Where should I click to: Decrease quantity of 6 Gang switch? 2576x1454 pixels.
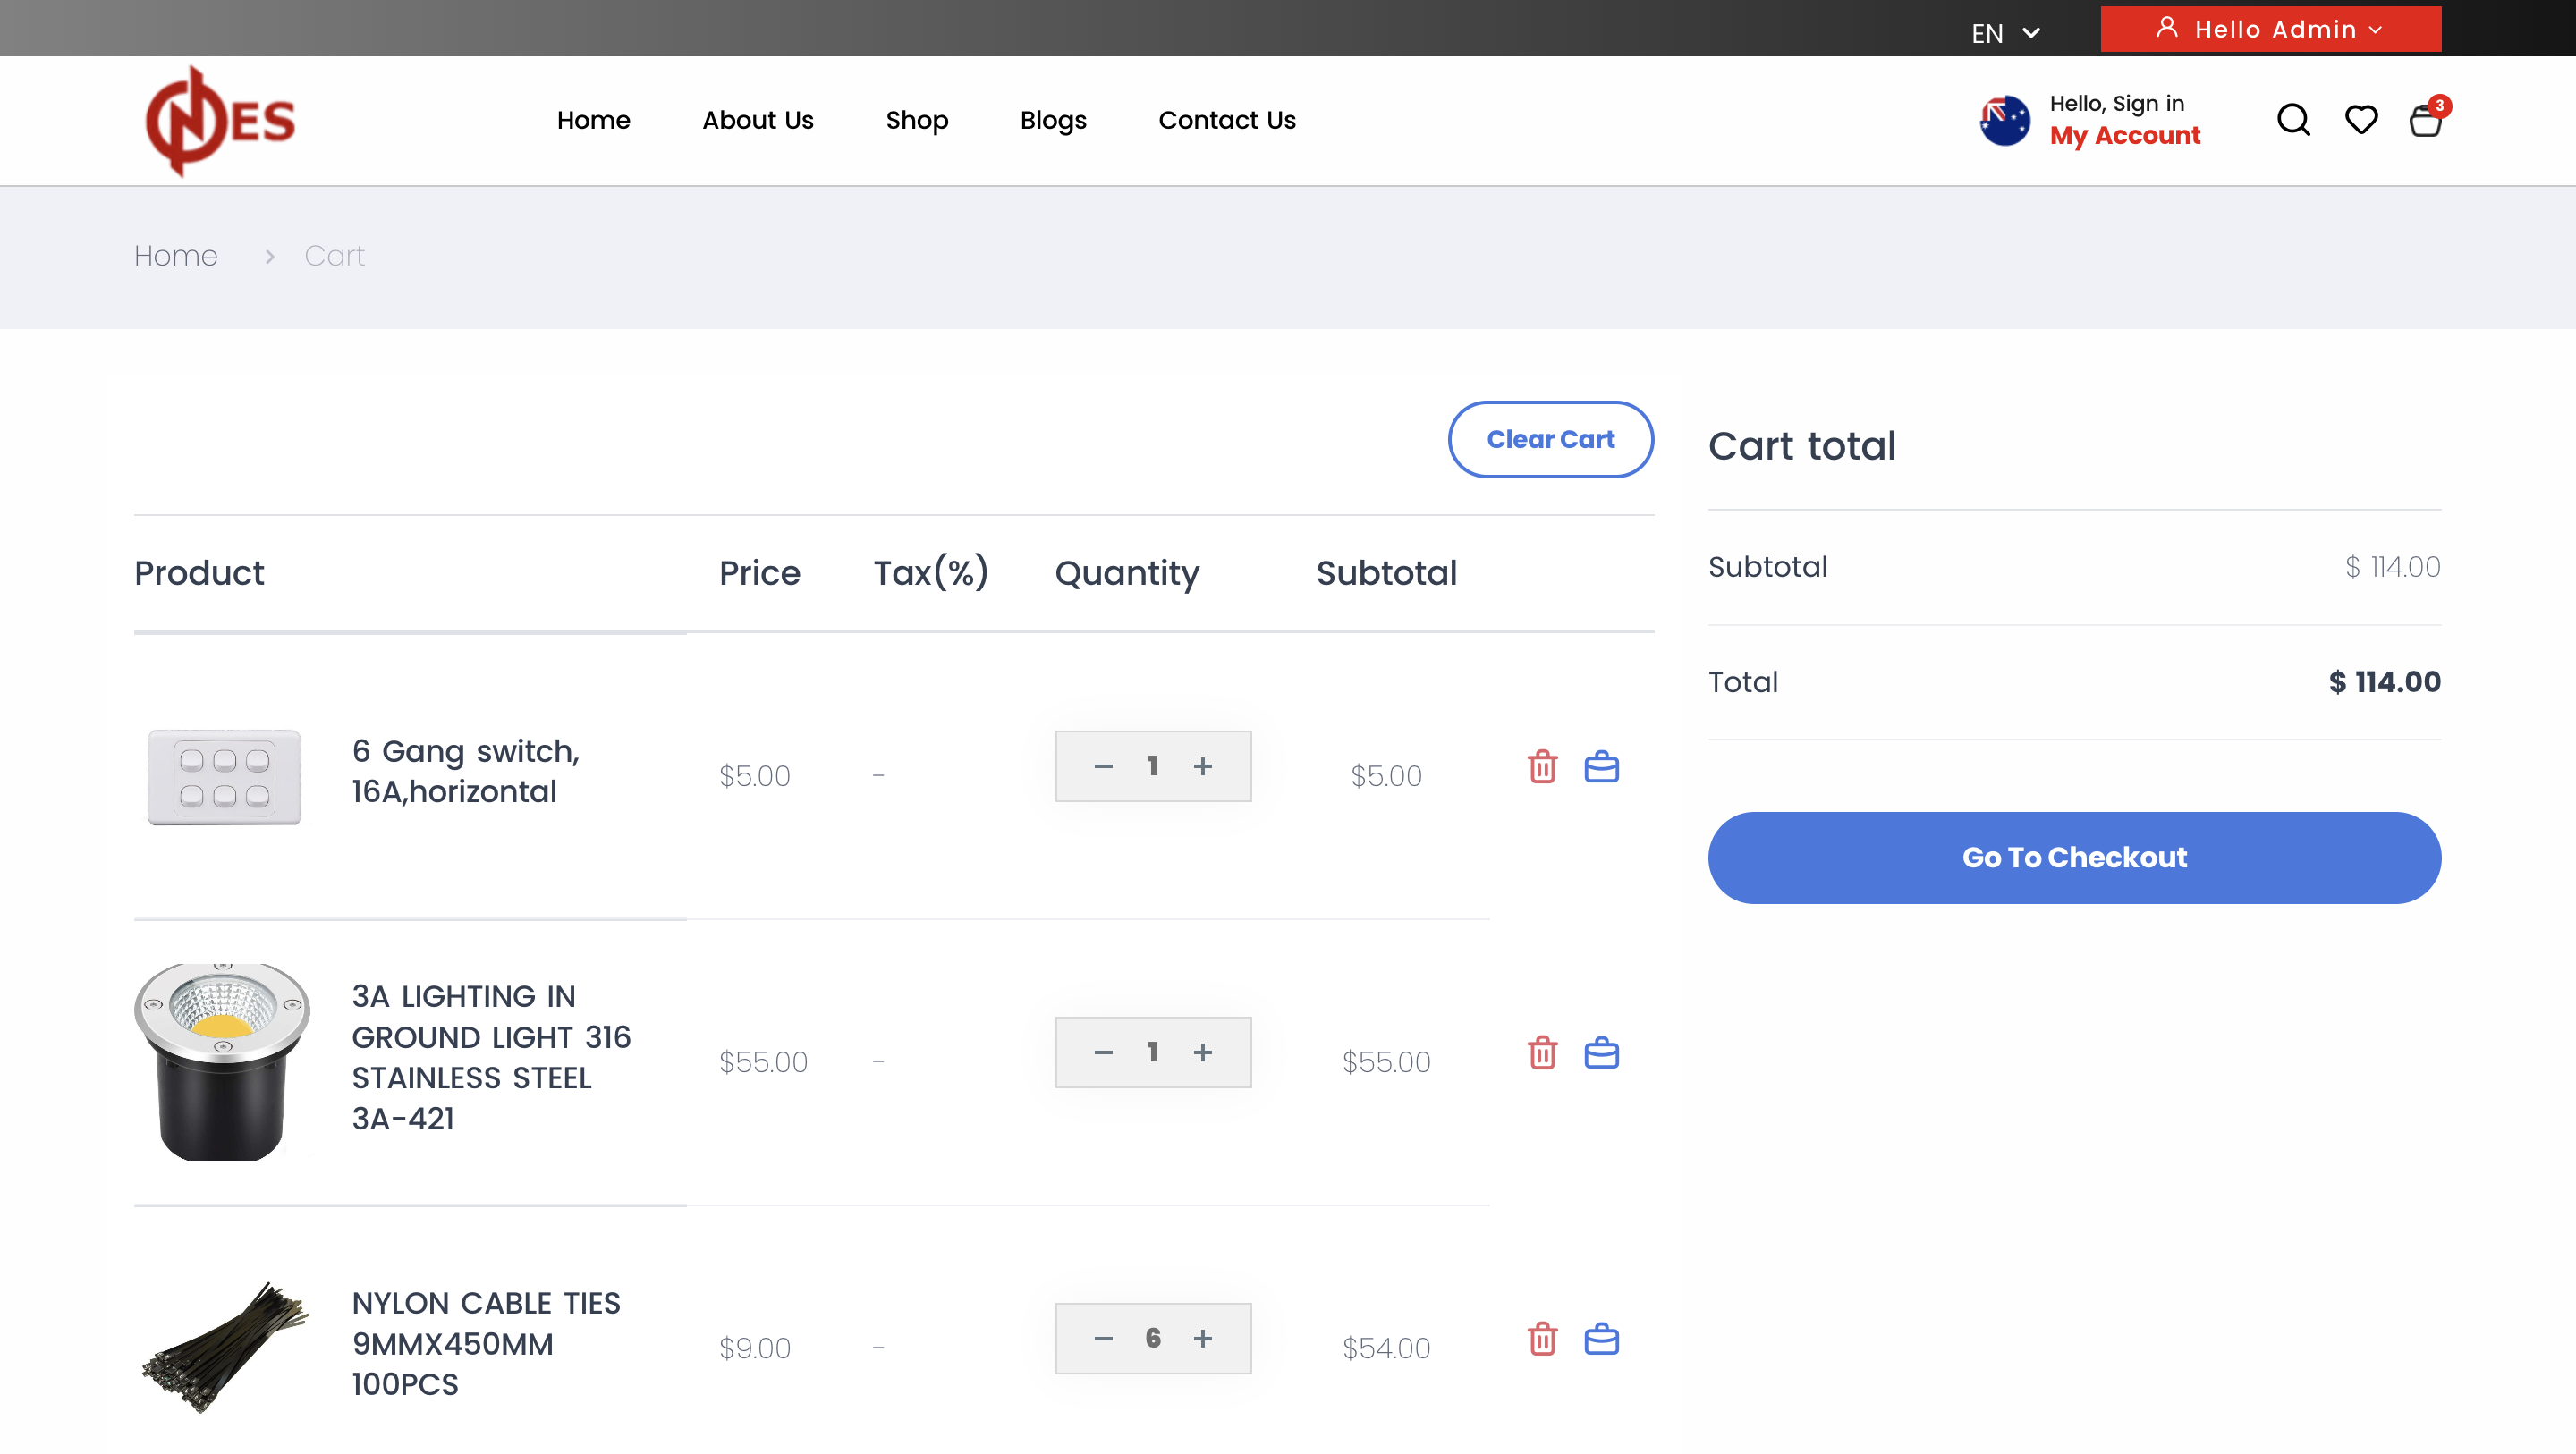1103,767
